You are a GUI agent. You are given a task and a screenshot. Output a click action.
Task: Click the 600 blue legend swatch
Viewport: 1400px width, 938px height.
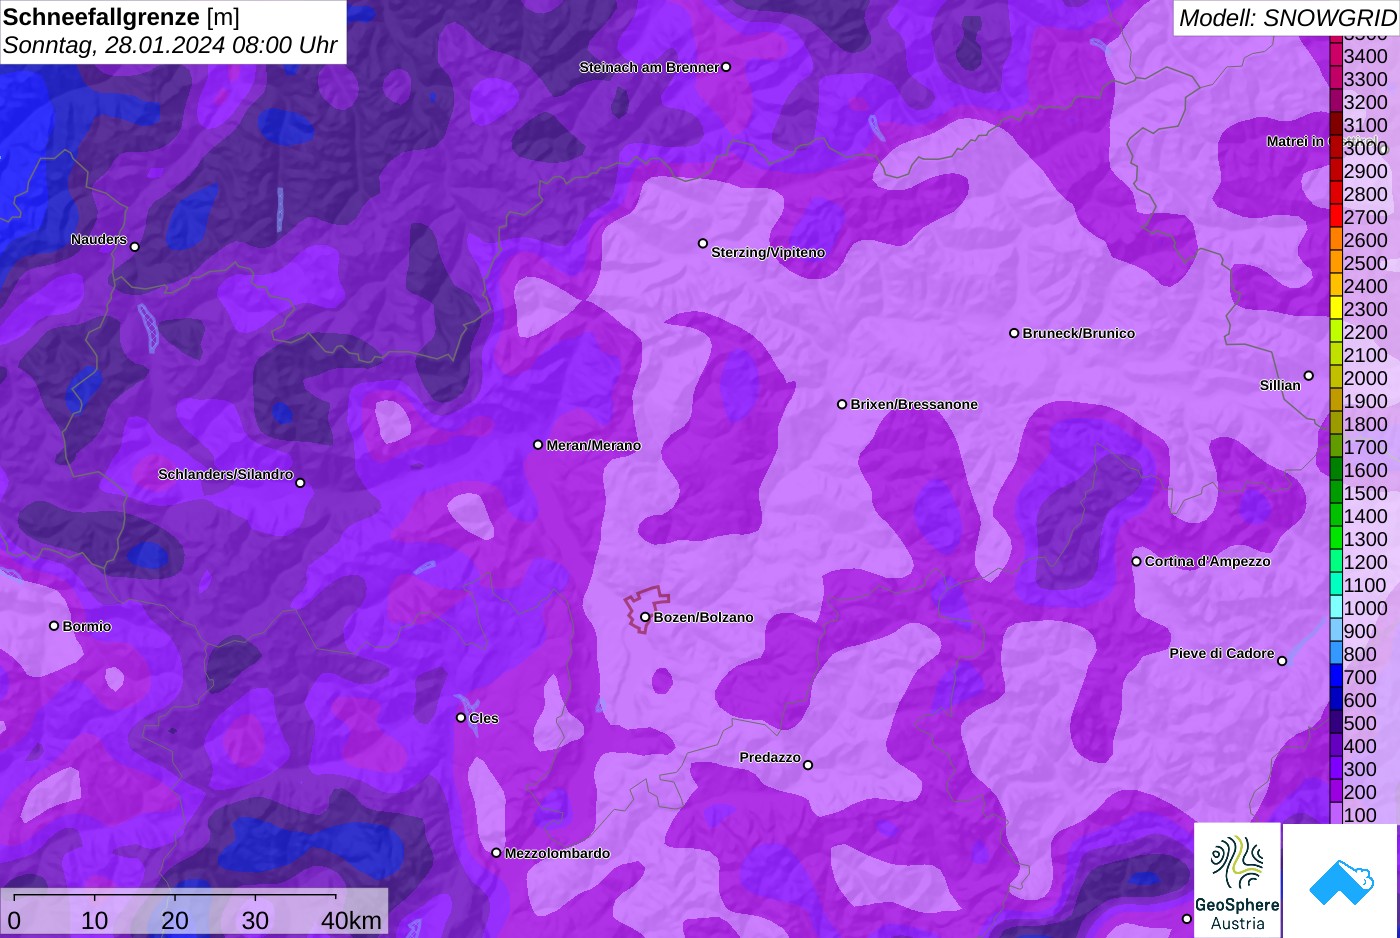tap(1335, 700)
